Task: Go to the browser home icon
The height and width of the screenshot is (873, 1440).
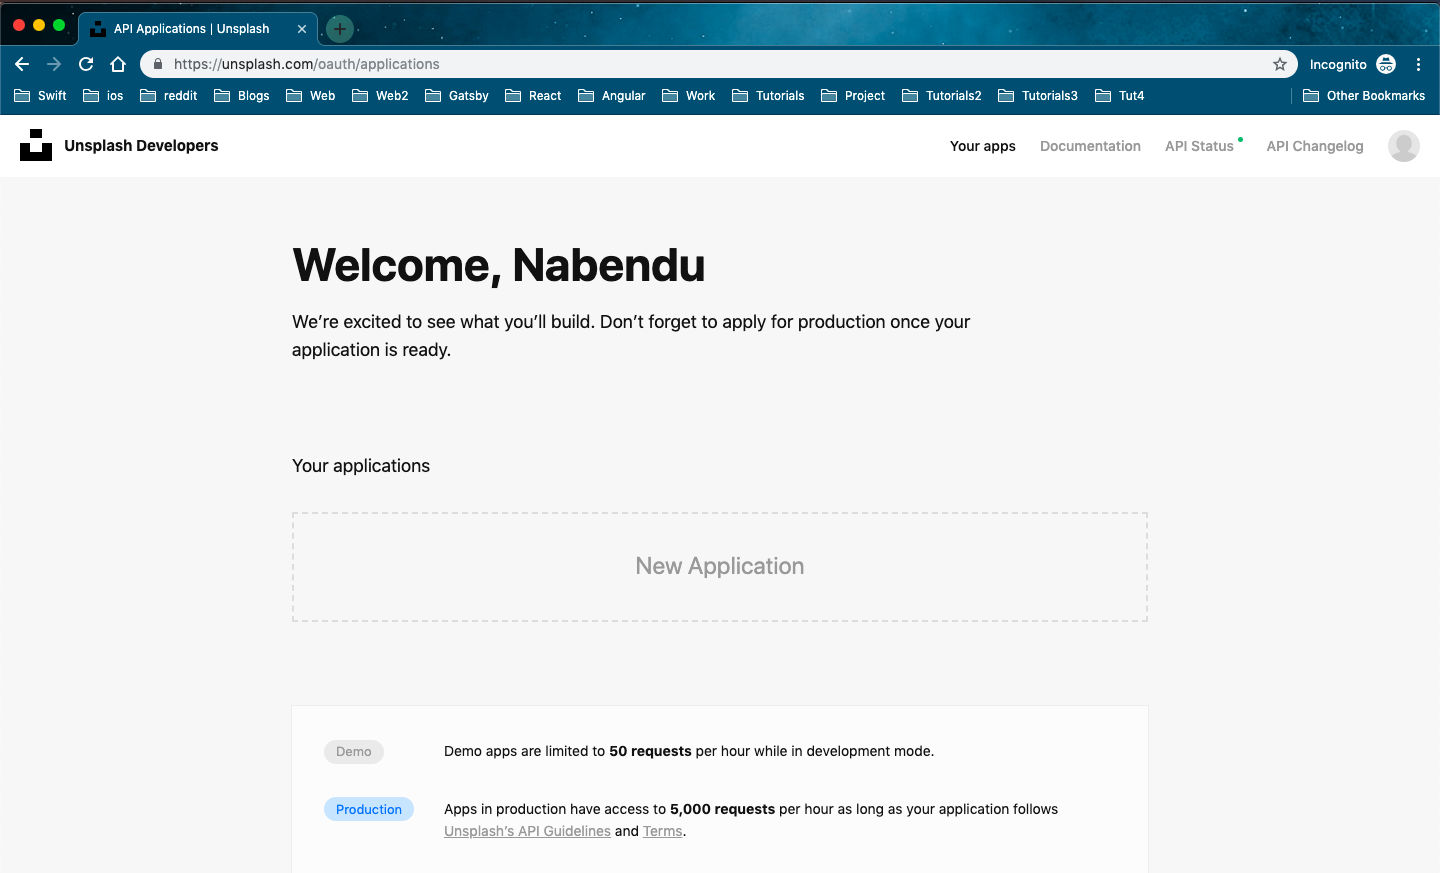Action: [x=118, y=64]
